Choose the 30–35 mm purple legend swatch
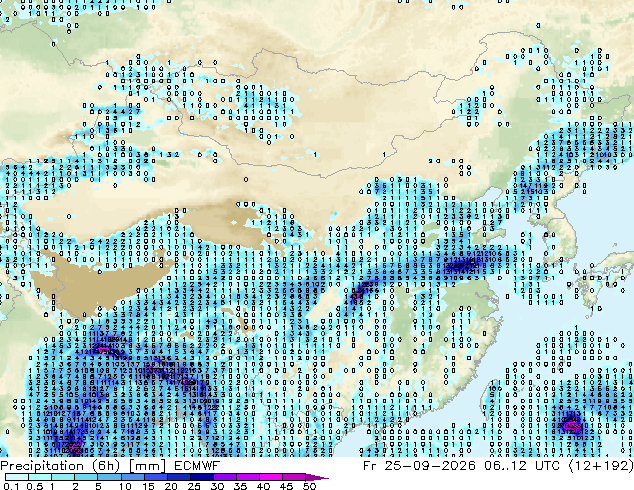This screenshot has width=634, height=490. coord(225,477)
